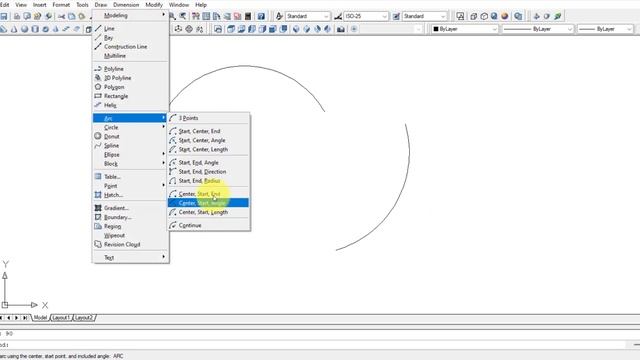640x360 pixels.
Task: Select the Sphere modeling tool icon
Action: tap(24, 29)
